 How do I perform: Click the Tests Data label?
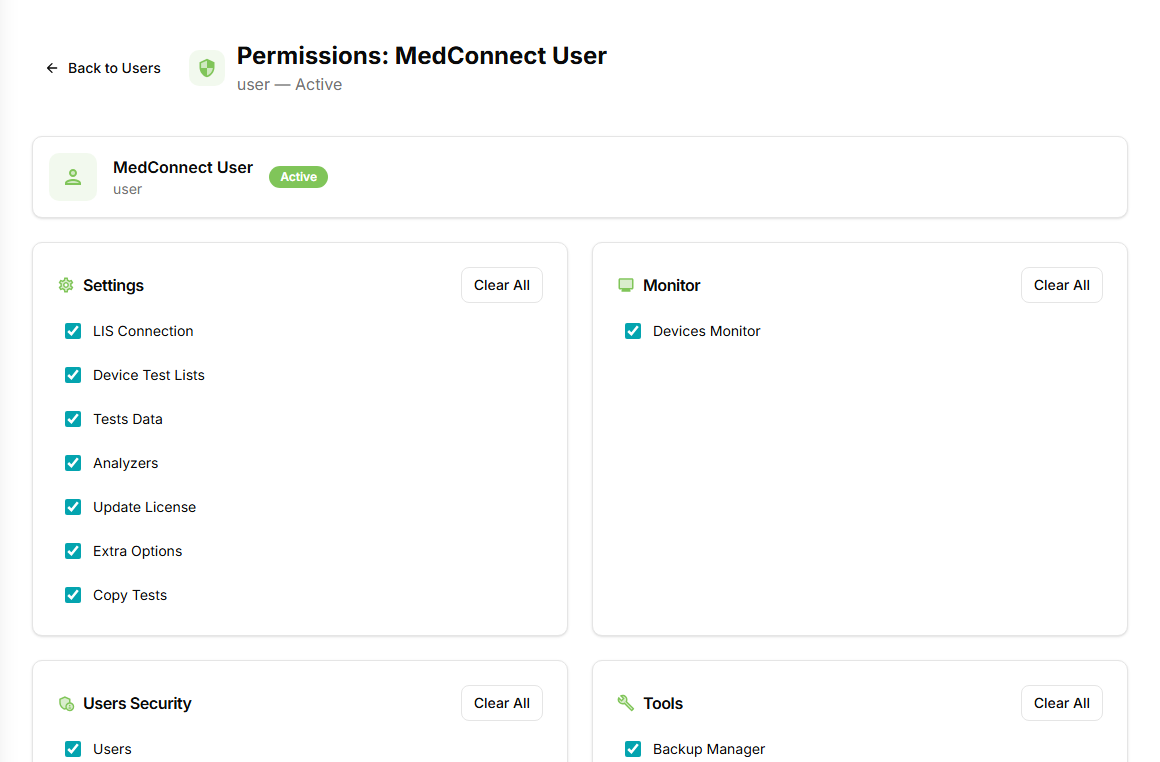[x=127, y=419]
